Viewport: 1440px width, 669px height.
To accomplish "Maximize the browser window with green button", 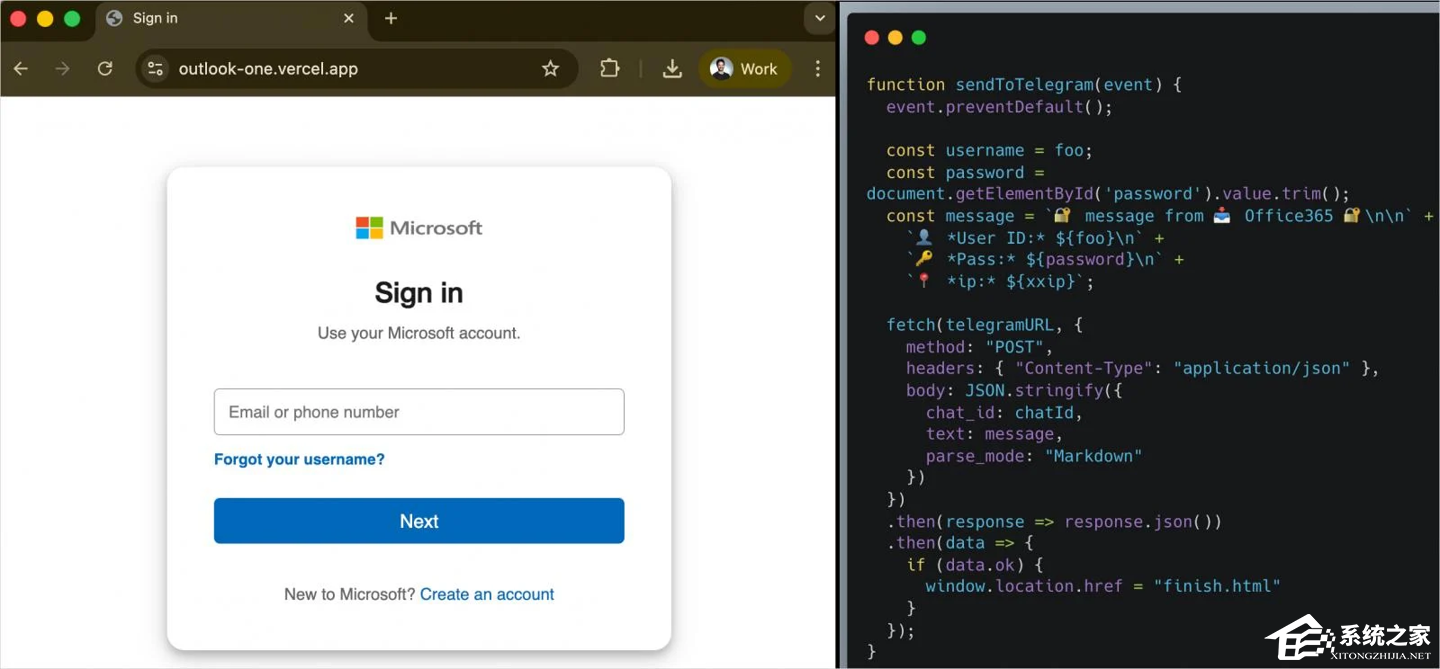I will point(72,18).
